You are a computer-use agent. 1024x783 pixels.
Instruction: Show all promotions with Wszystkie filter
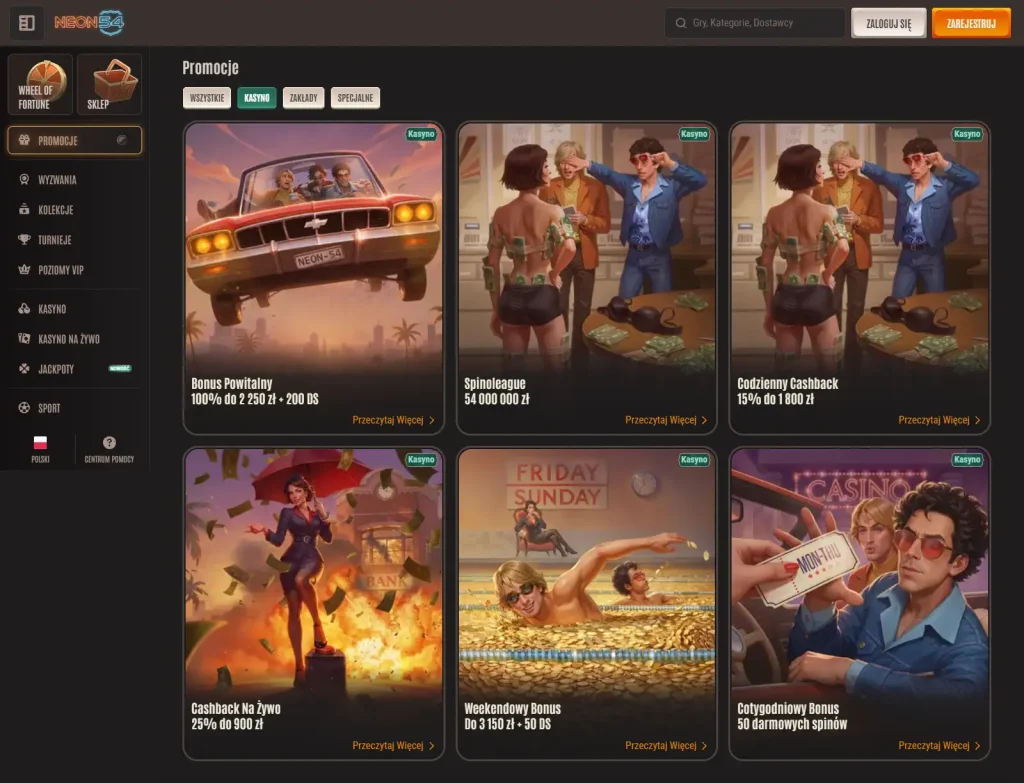(206, 98)
